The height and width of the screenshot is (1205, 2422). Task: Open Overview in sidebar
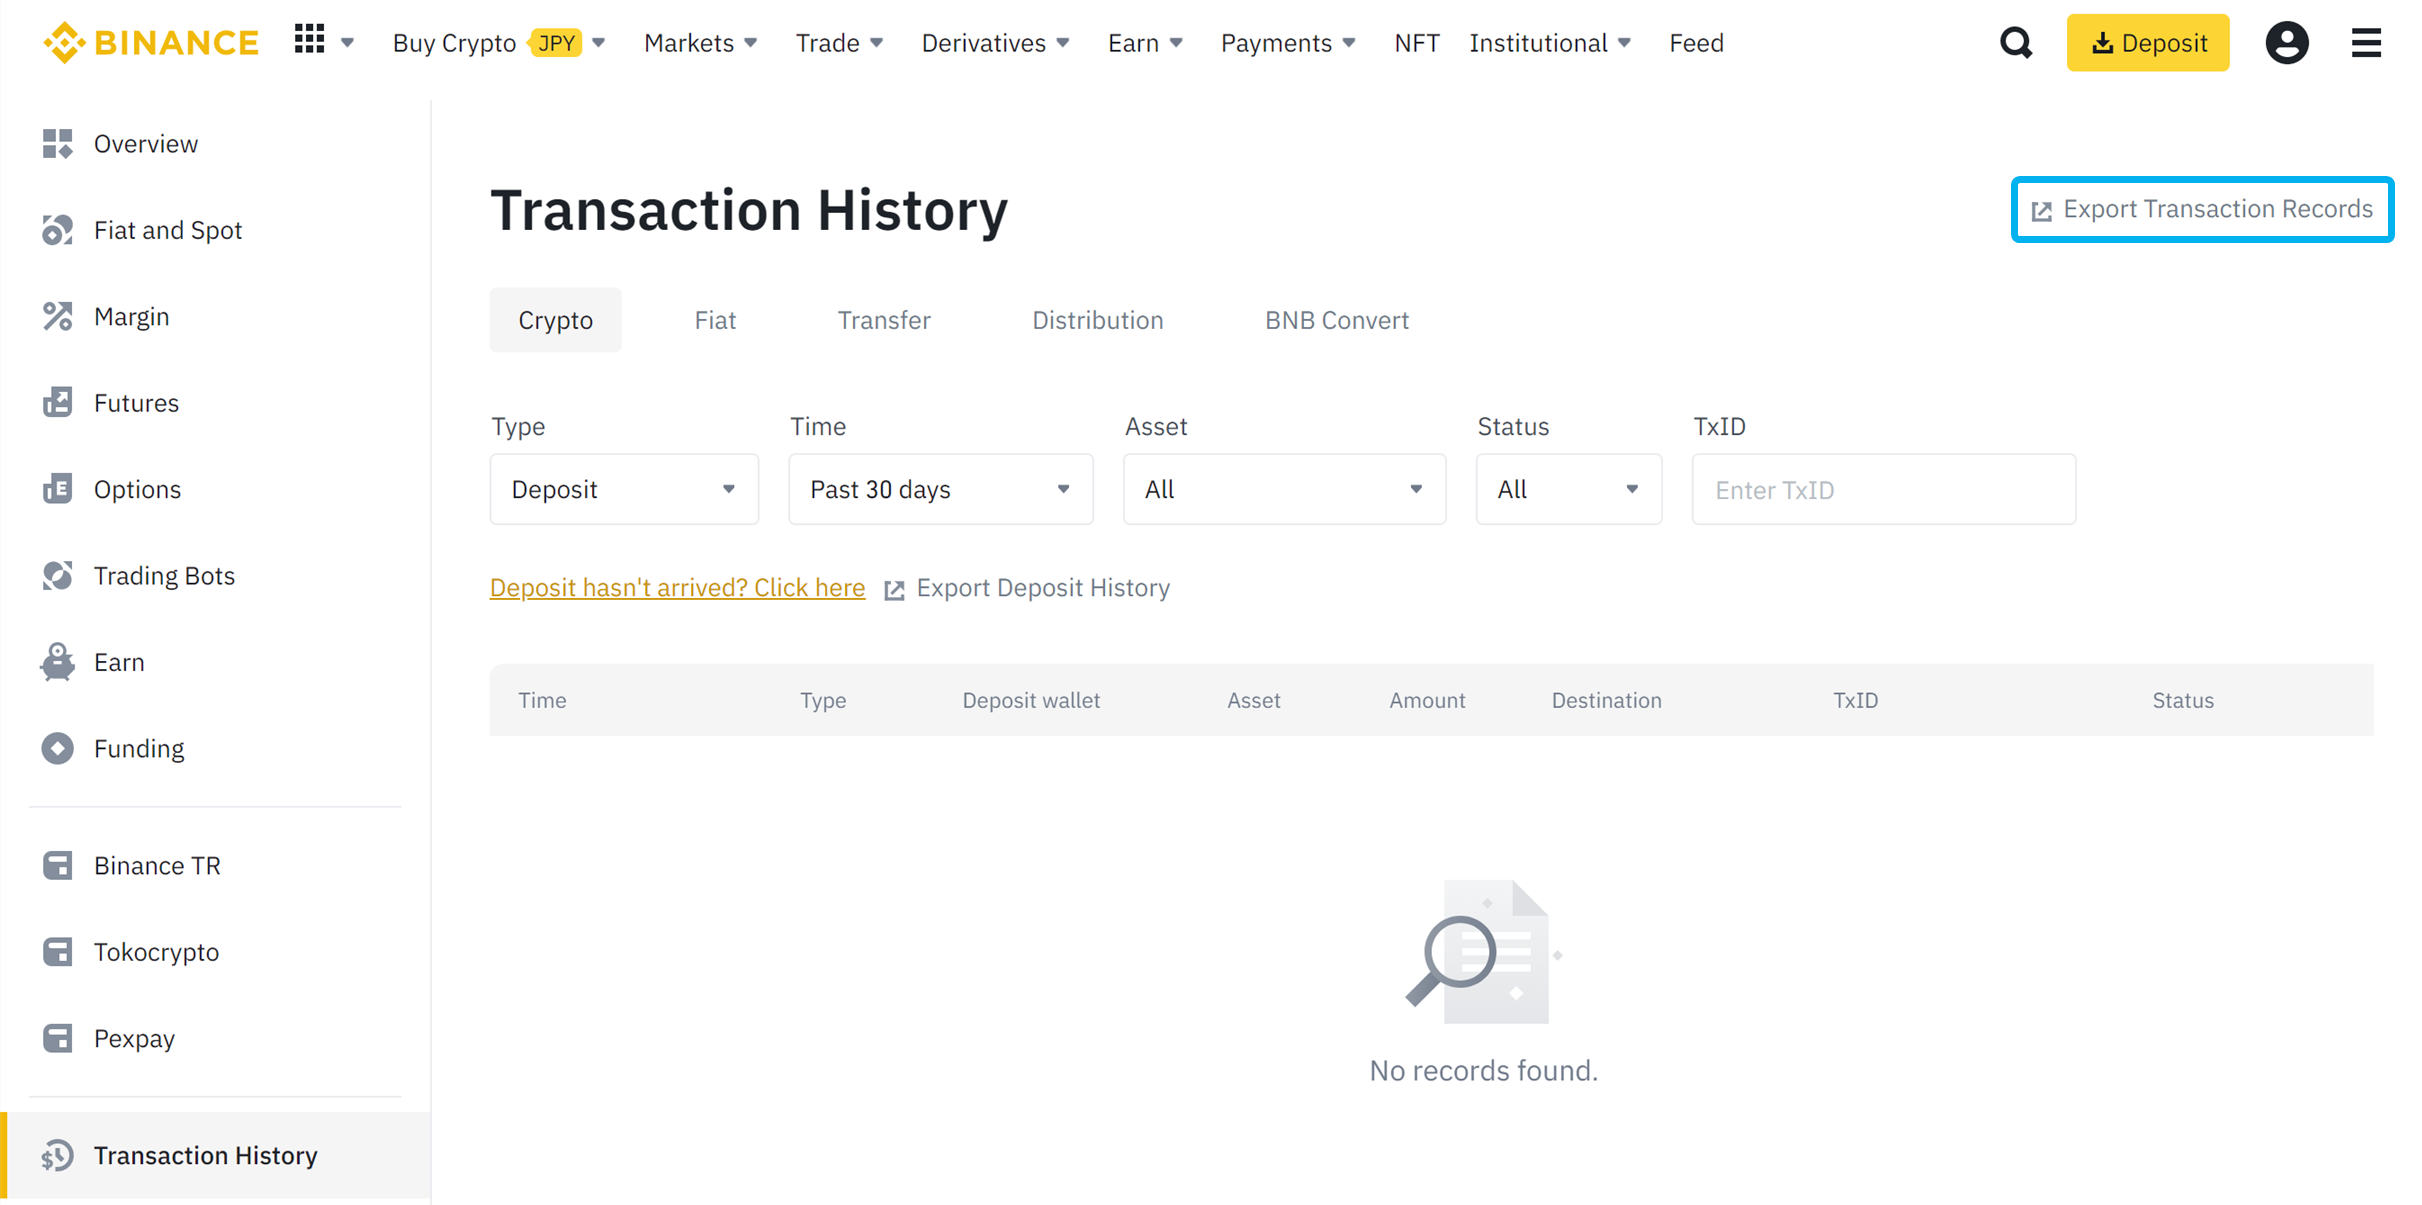pos(146,144)
